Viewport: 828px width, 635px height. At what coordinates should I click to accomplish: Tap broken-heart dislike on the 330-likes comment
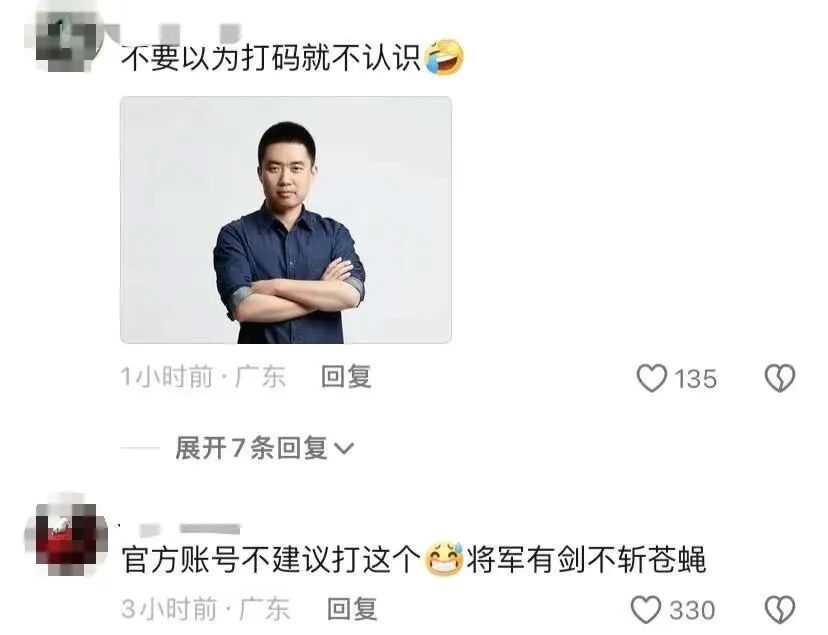tap(780, 610)
